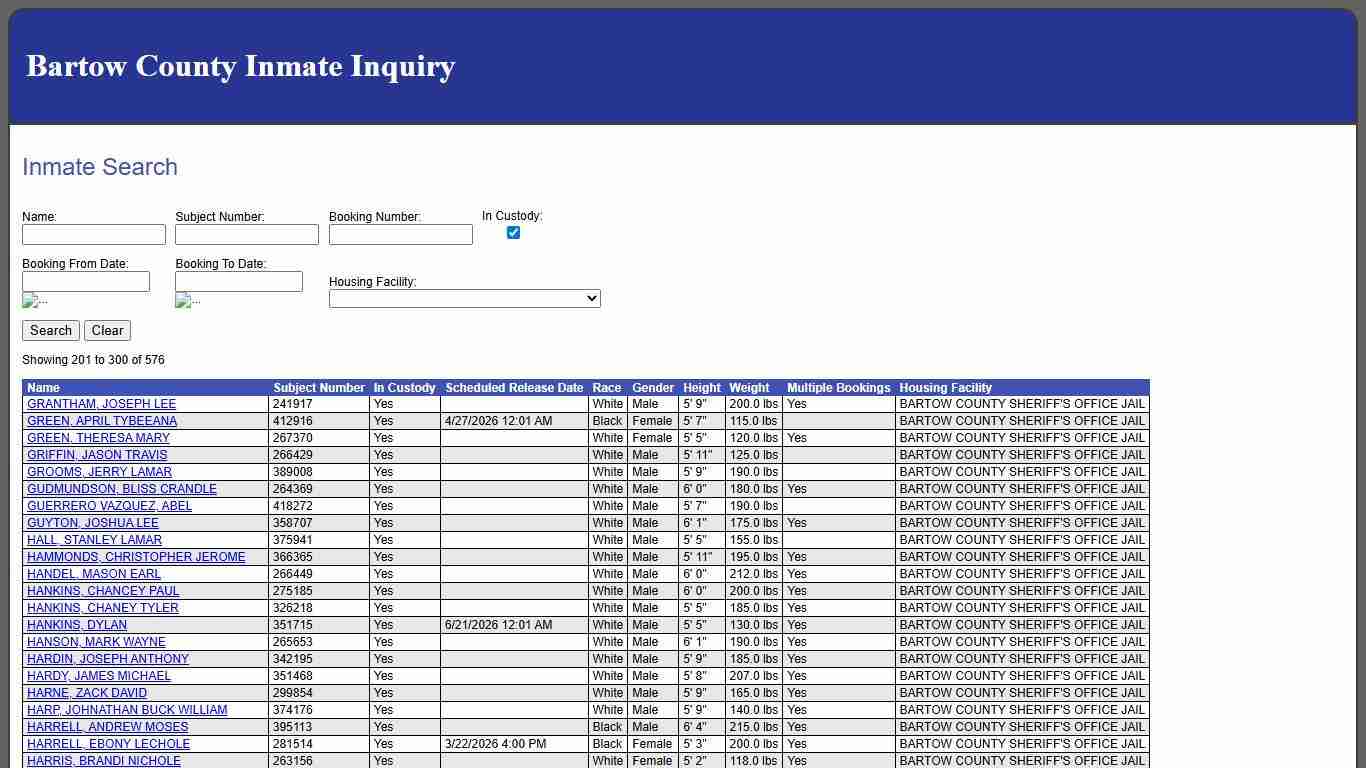Click the Booking Number field

(400, 234)
